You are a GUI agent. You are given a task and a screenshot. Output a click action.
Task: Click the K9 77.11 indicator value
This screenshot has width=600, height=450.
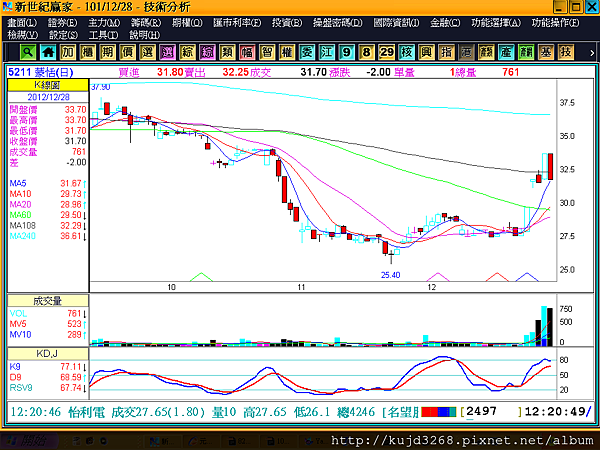[x=71, y=367]
